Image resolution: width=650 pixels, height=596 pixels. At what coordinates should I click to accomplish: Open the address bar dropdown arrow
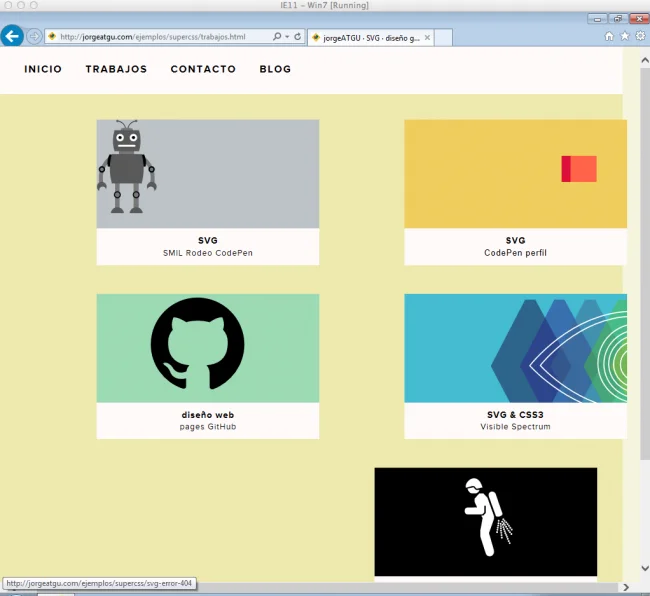pos(287,37)
